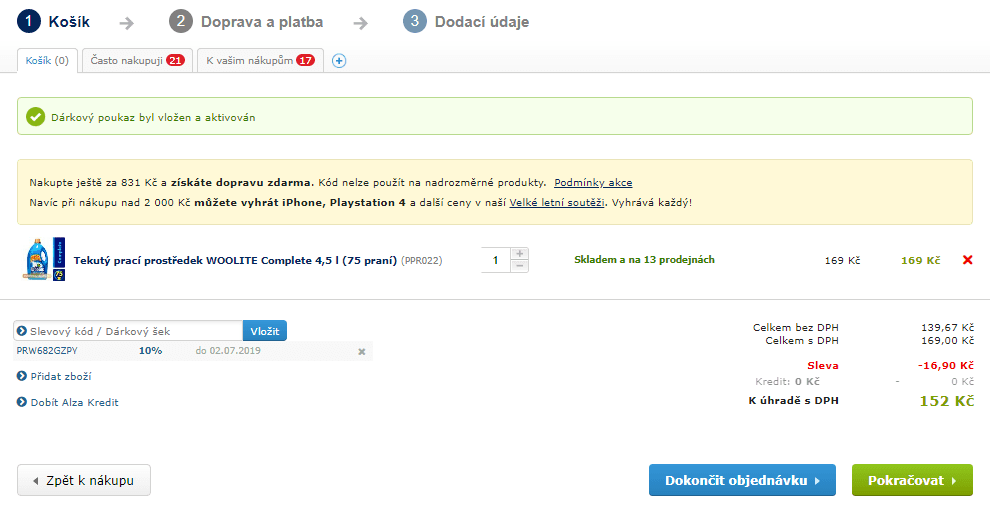The height and width of the screenshot is (509, 990).
Task: Open the Často nakupuji tab
Action: [137, 61]
